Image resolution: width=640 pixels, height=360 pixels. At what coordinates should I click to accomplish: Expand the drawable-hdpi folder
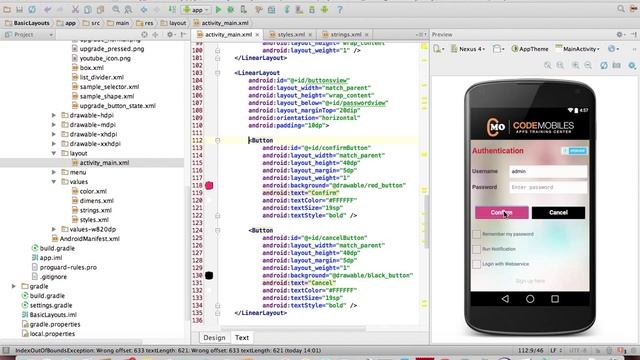53,116
